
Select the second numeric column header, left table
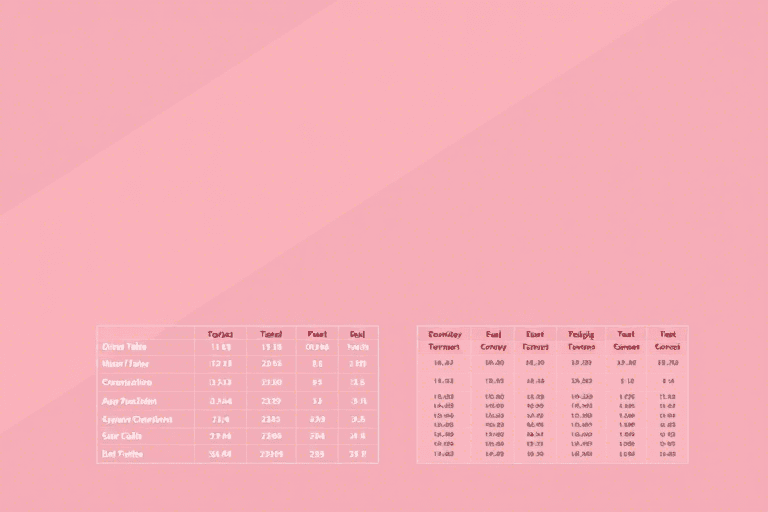point(271,334)
